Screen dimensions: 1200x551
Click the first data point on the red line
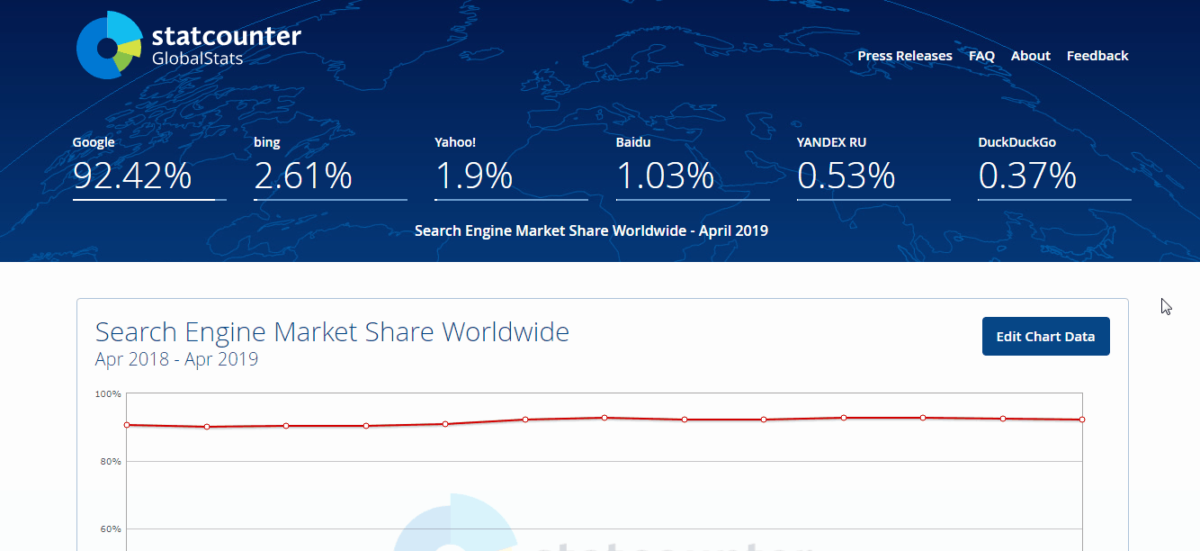(x=127, y=425)
